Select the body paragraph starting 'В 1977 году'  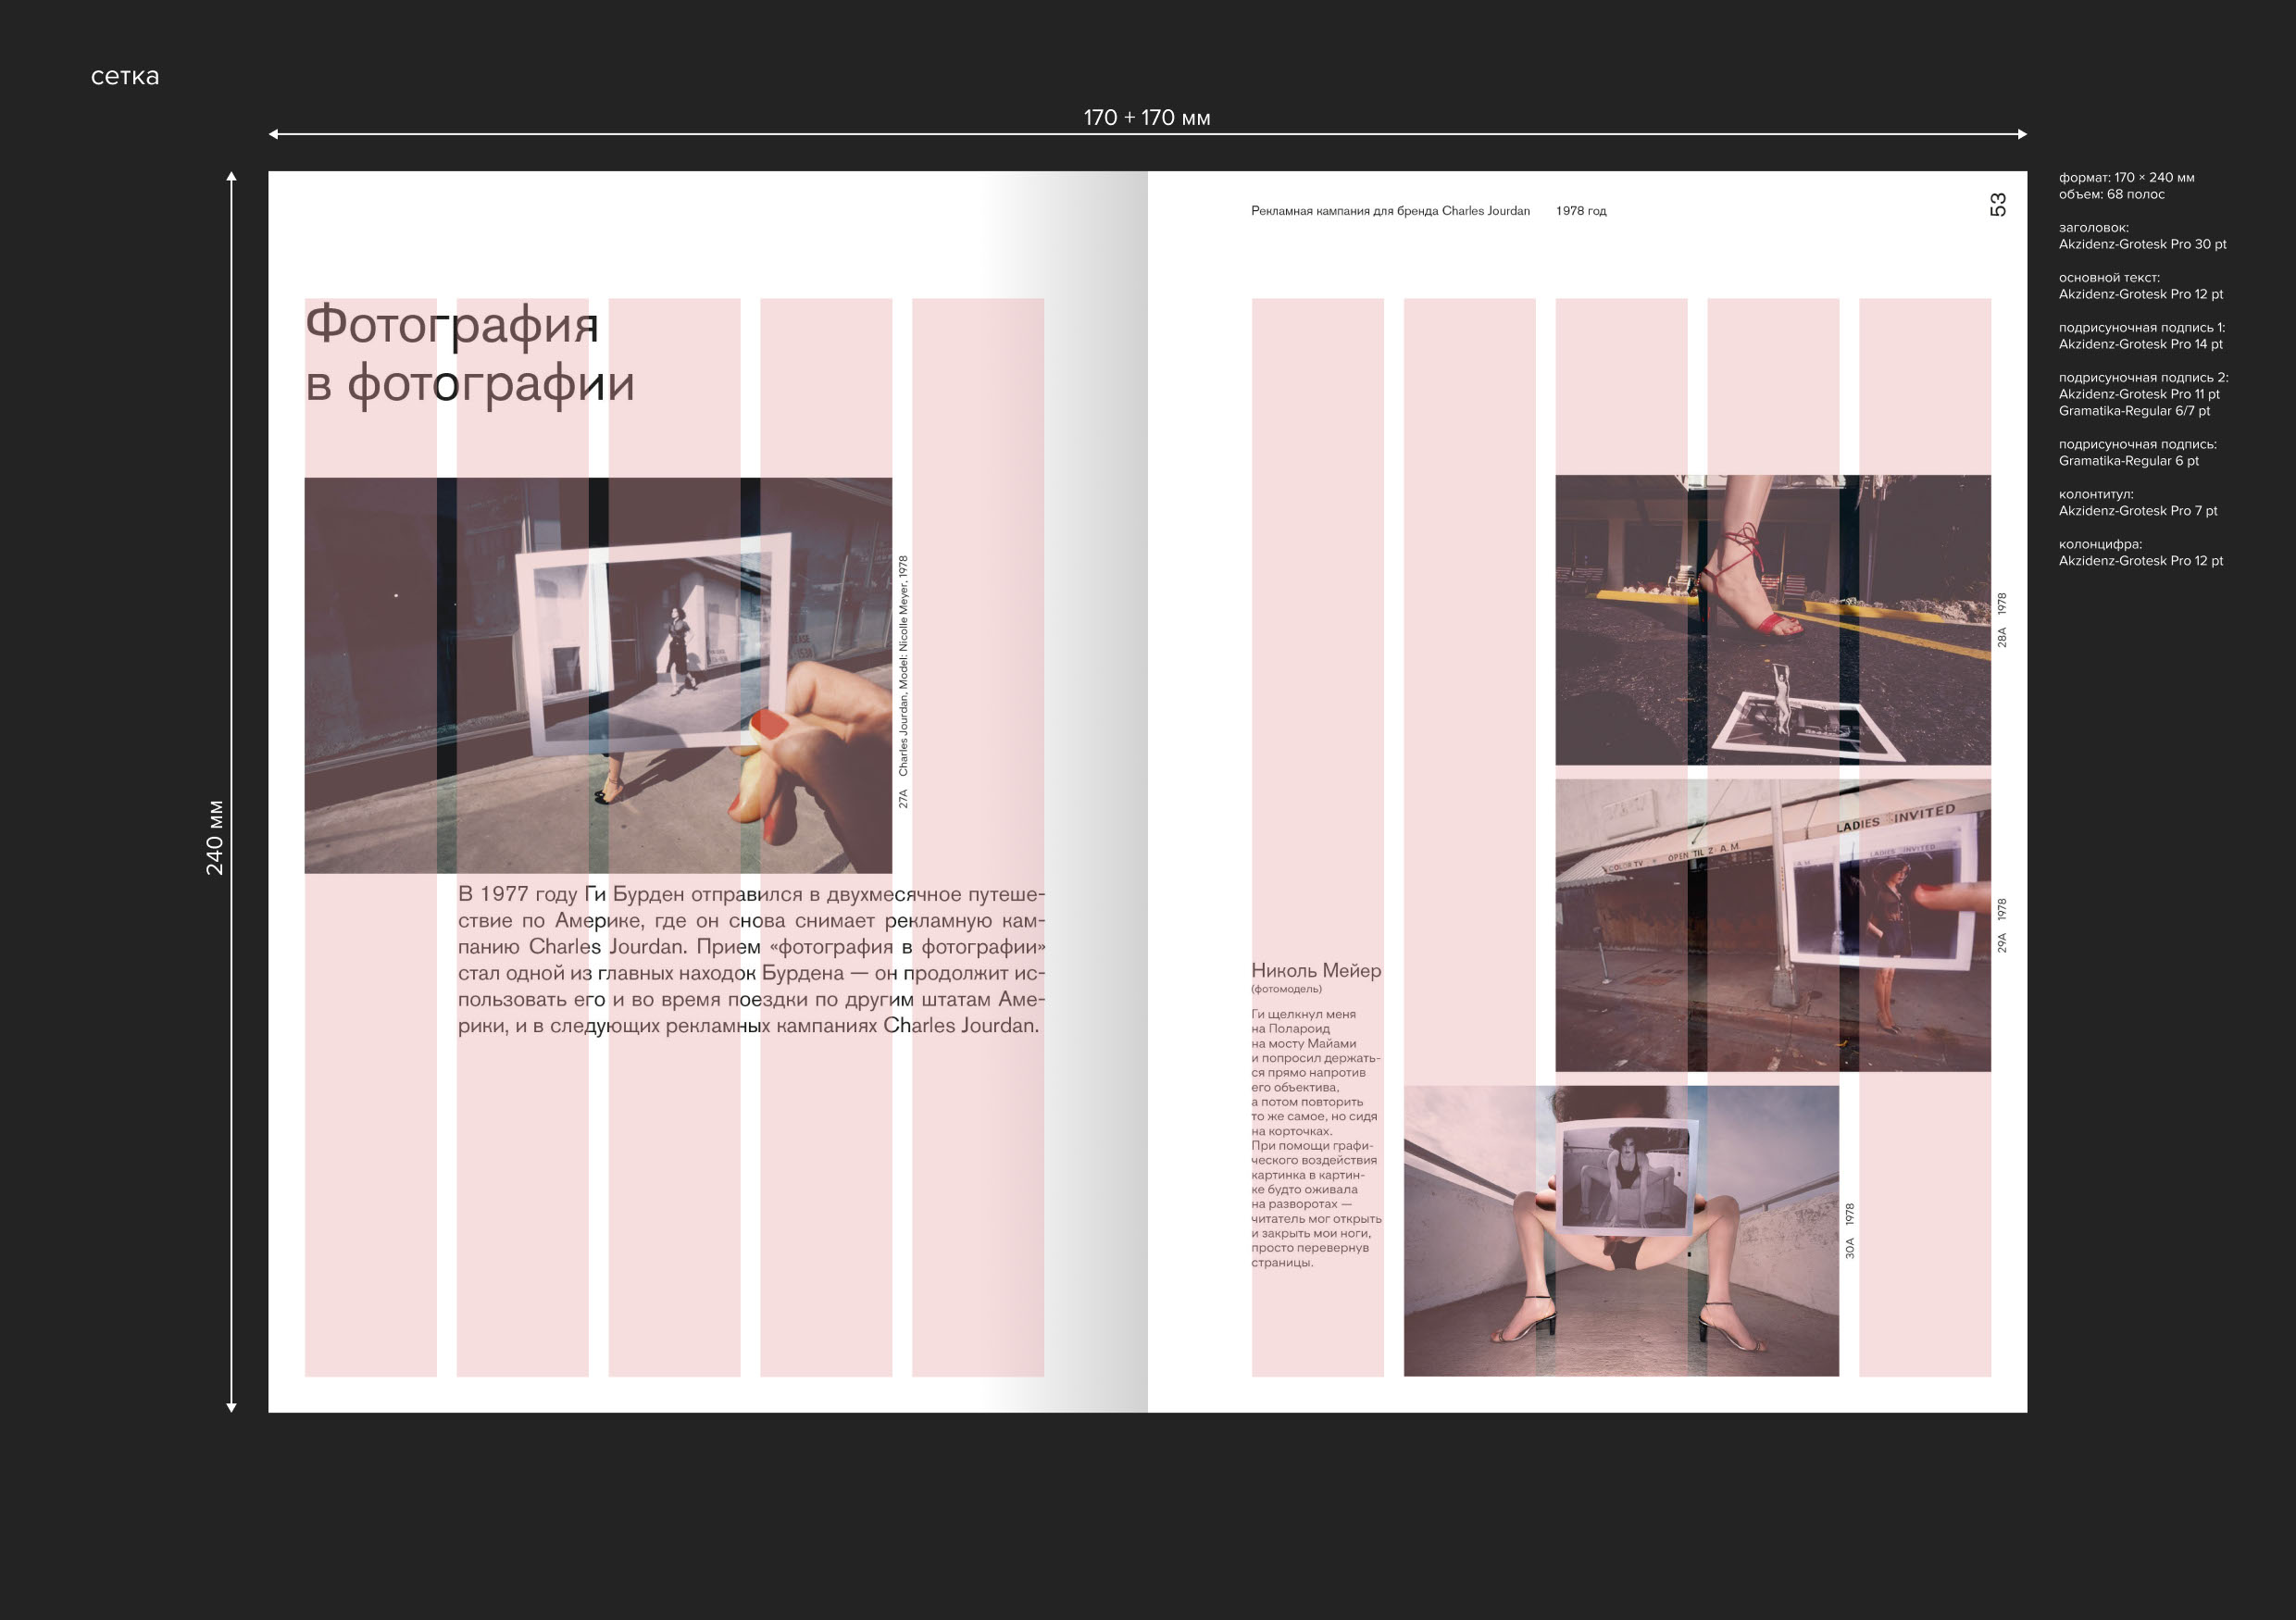tap(750, 959)
